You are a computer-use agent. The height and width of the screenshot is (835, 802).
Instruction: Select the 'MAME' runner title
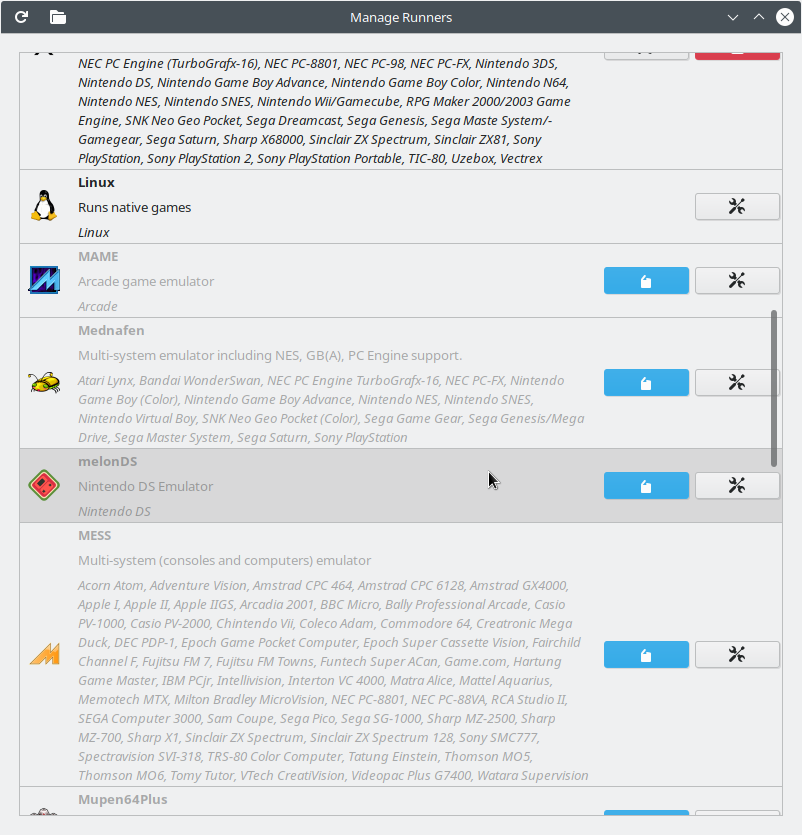click(x=99, y=256)
